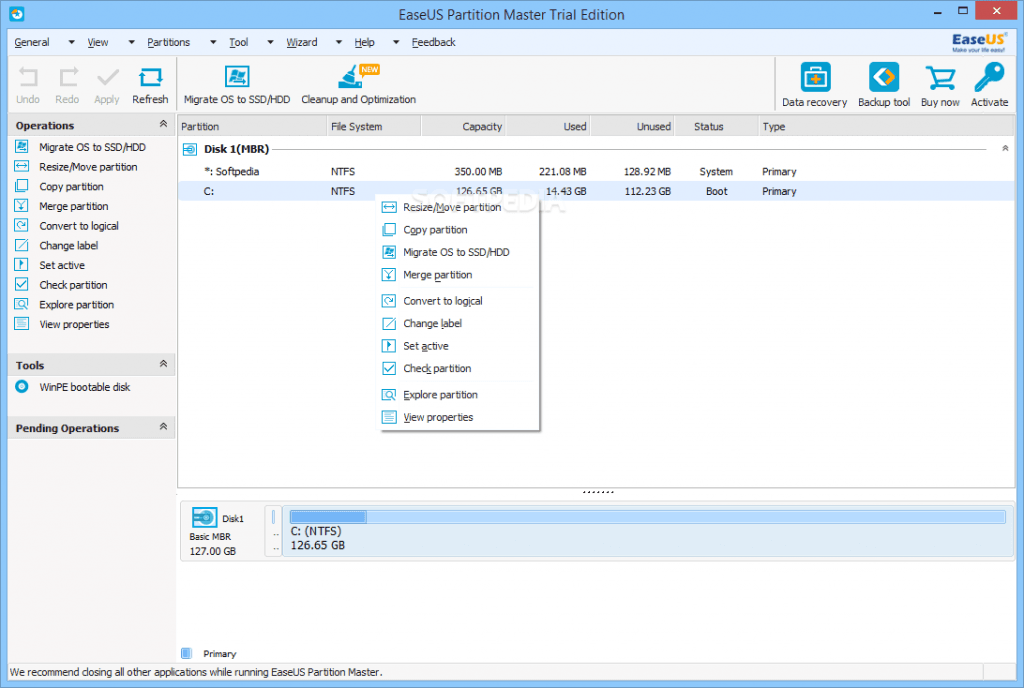Open Cleanup and Optimization tool

(357, 84)
